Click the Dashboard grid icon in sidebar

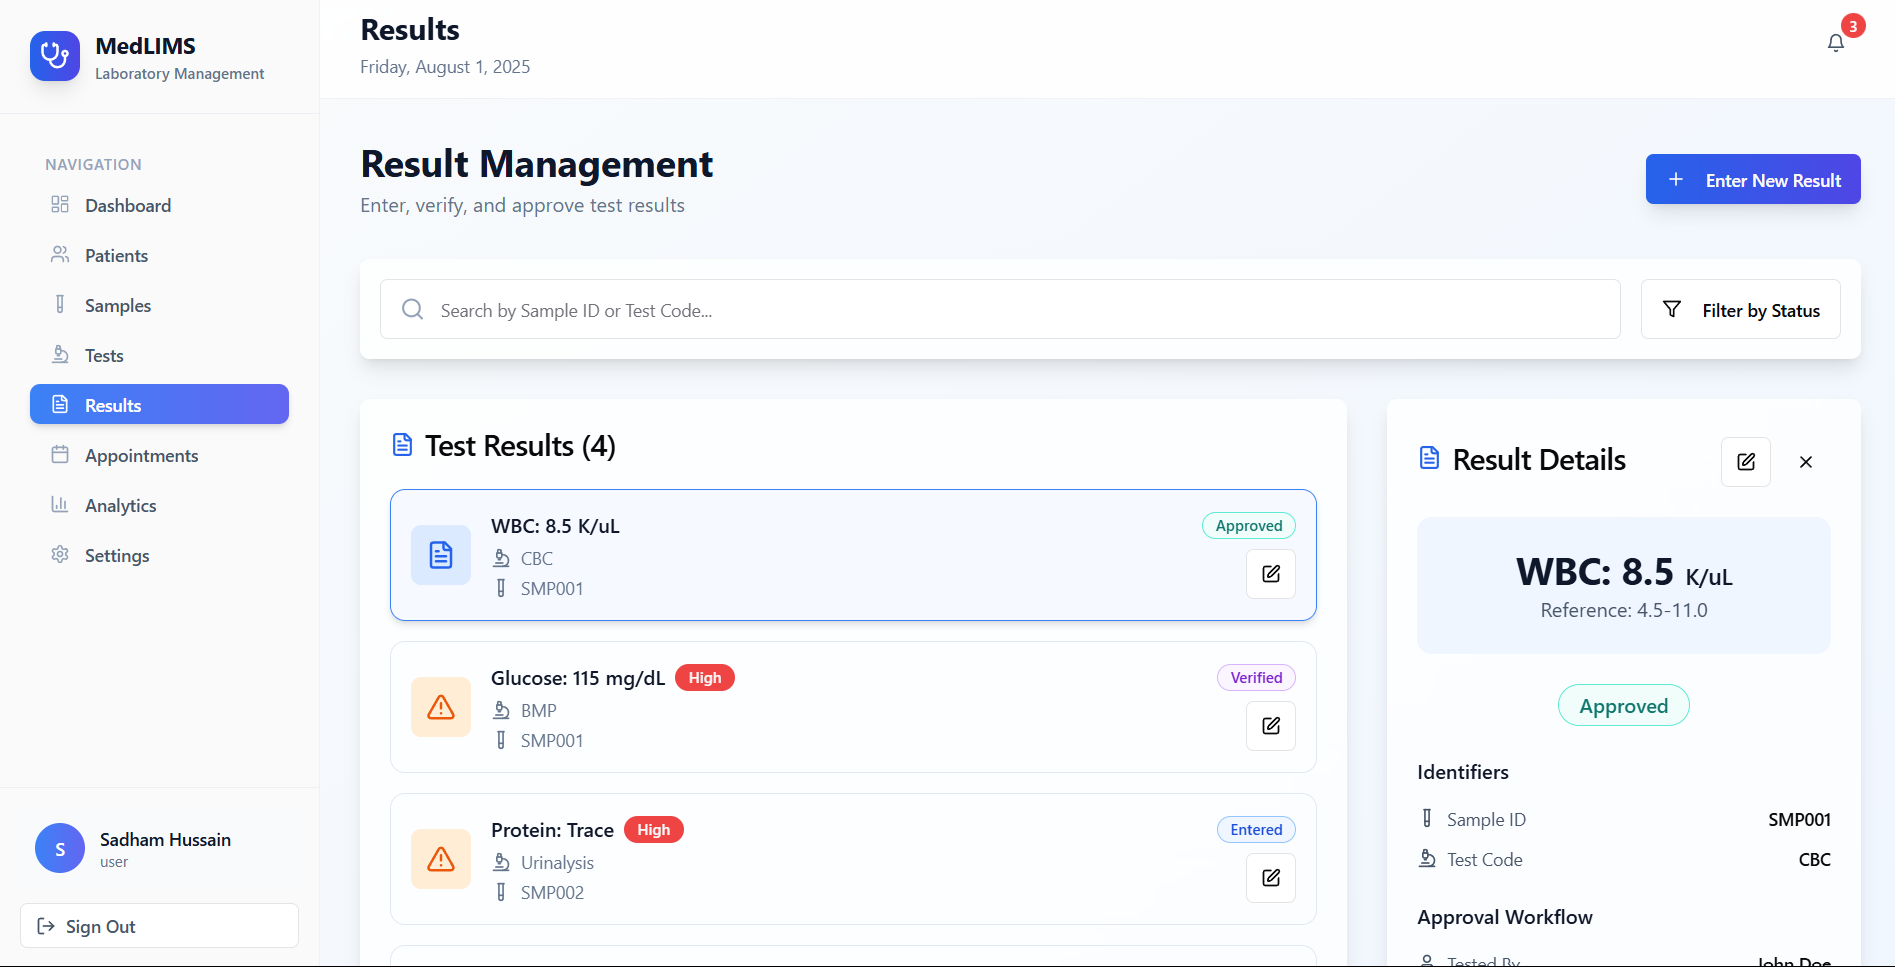60,204
